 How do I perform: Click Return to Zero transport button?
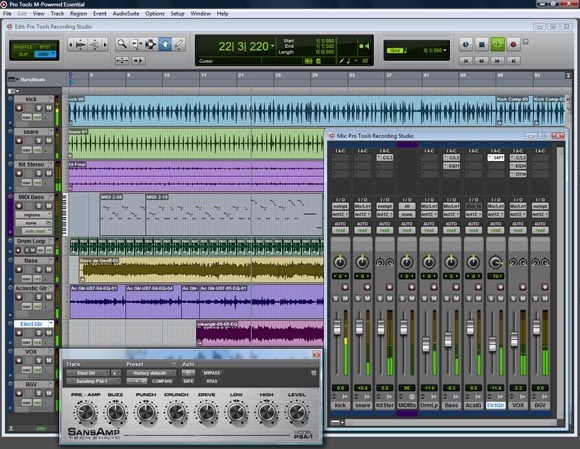click(x=466, y=60)
